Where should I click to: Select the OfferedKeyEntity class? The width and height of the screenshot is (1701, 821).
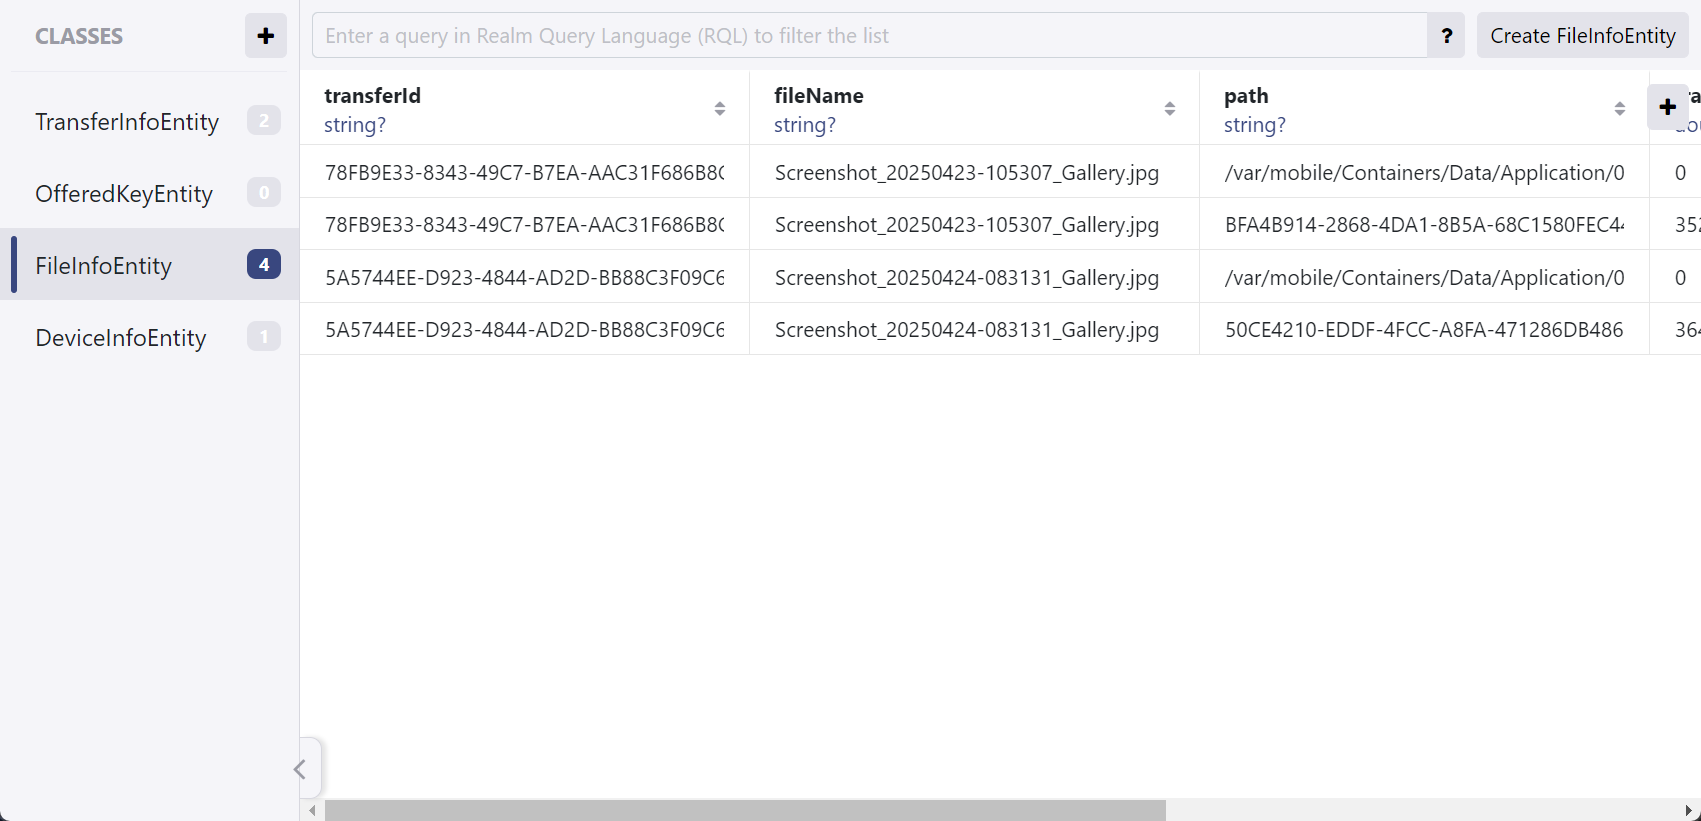tap(124, 194)
